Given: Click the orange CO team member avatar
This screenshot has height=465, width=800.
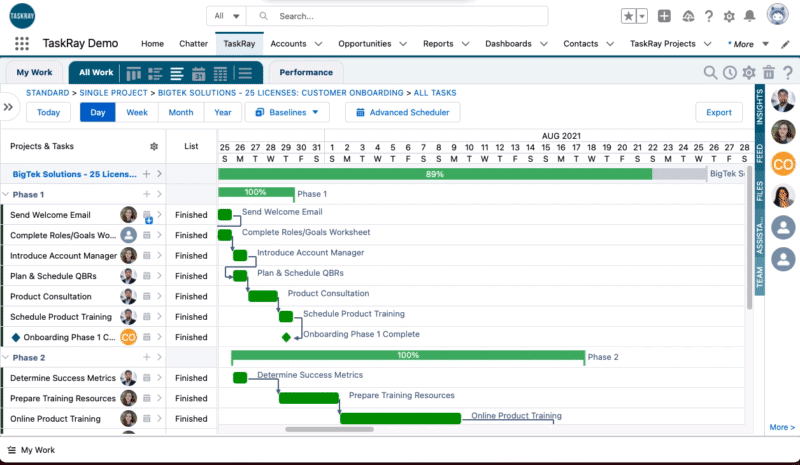Looking at the screenshot, I should click(x=783, y=164).
